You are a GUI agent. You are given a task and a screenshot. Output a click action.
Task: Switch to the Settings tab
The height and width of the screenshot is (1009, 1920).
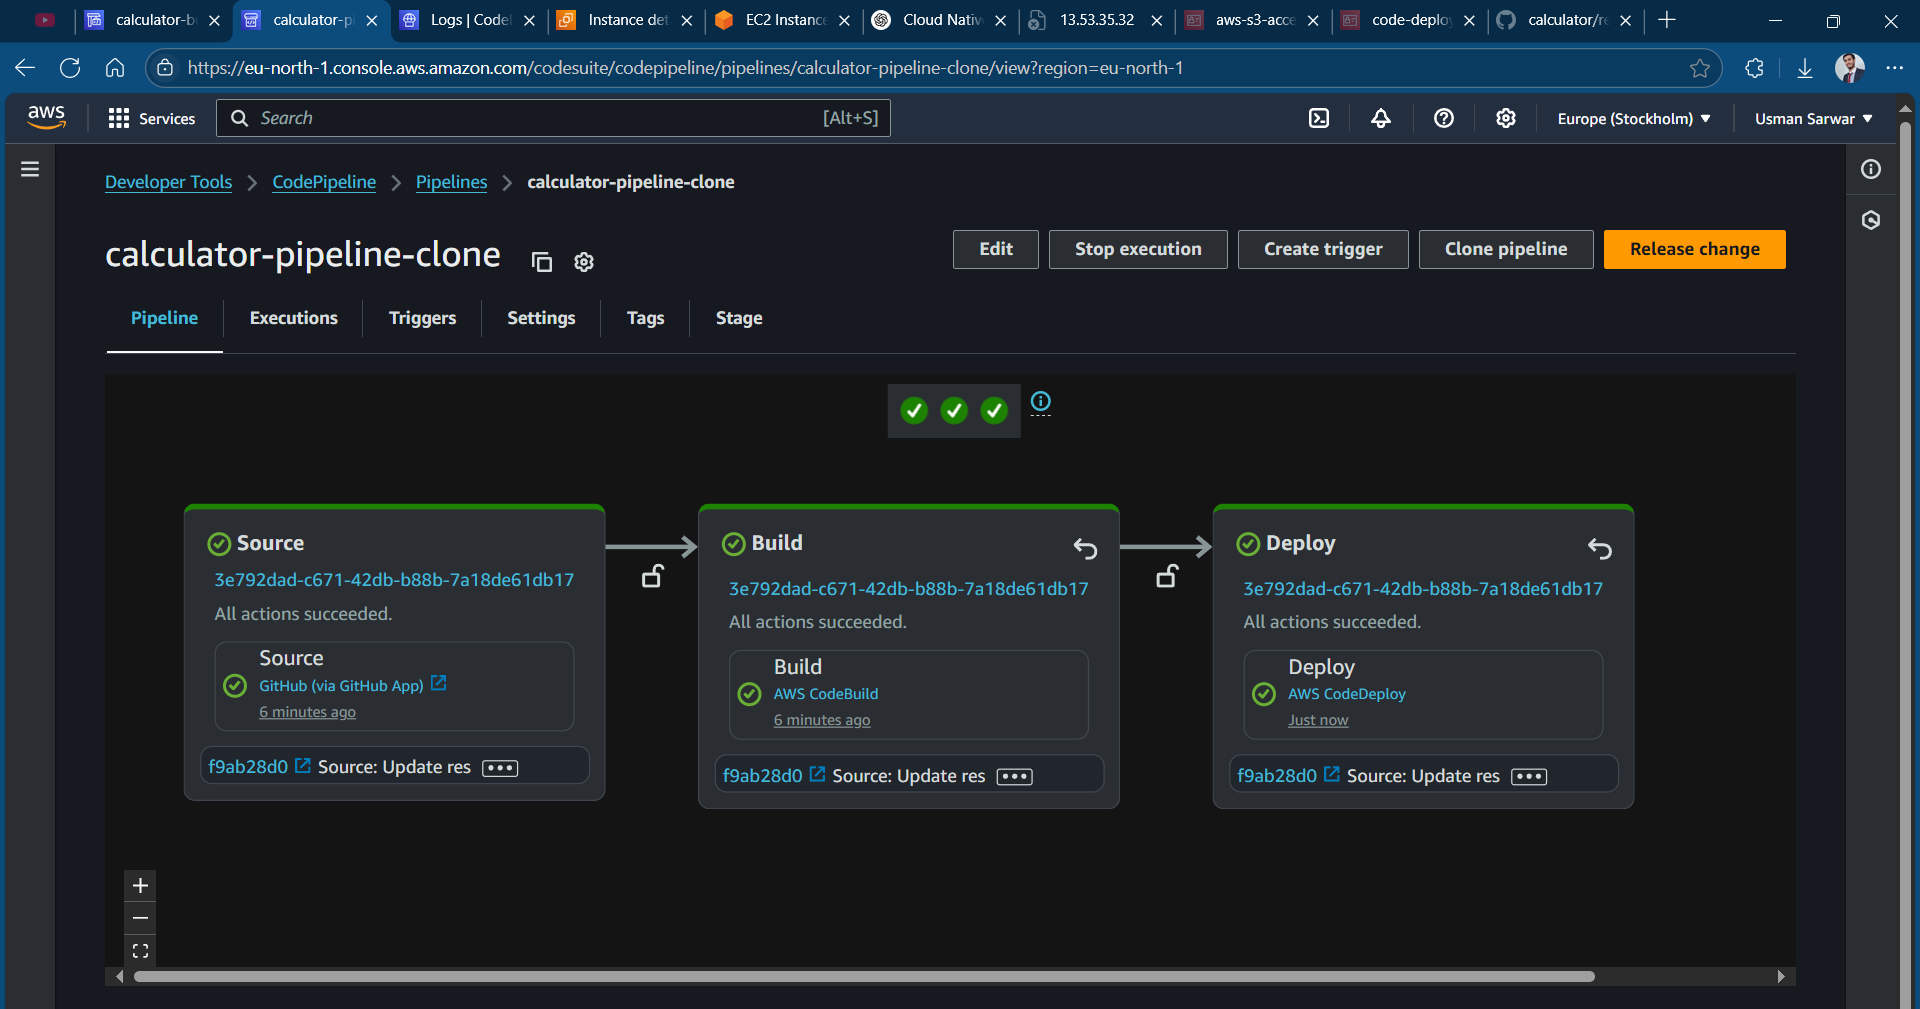click(x=541, y=318)
